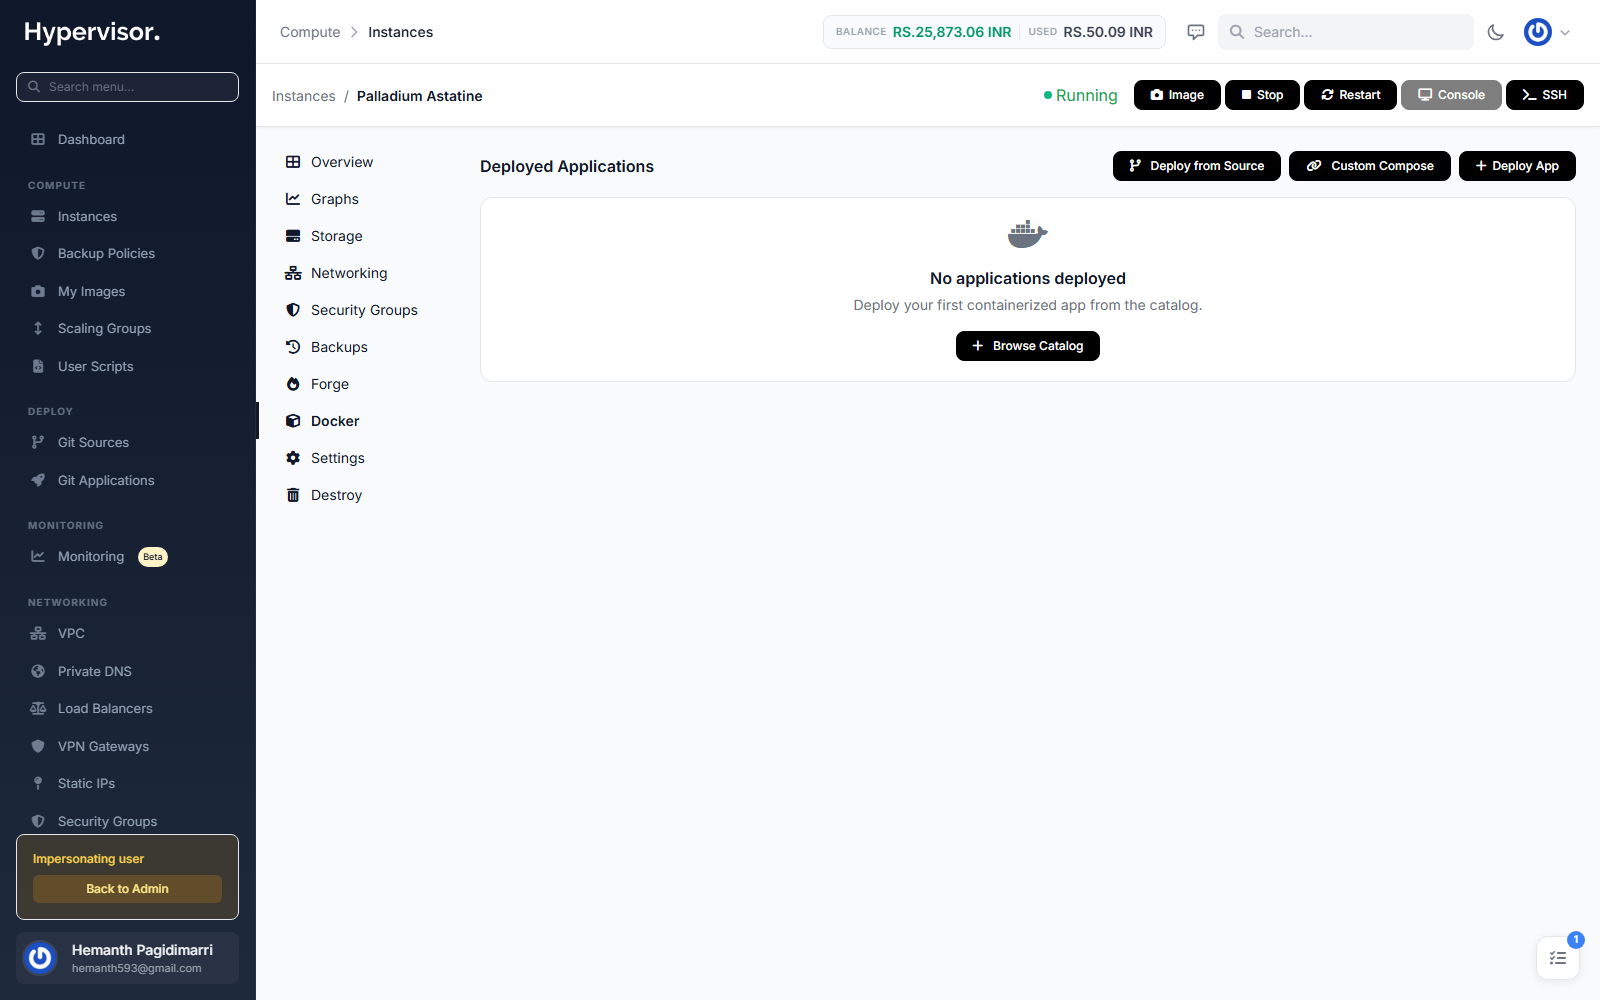Click the Browse Catalog button

1028,346
